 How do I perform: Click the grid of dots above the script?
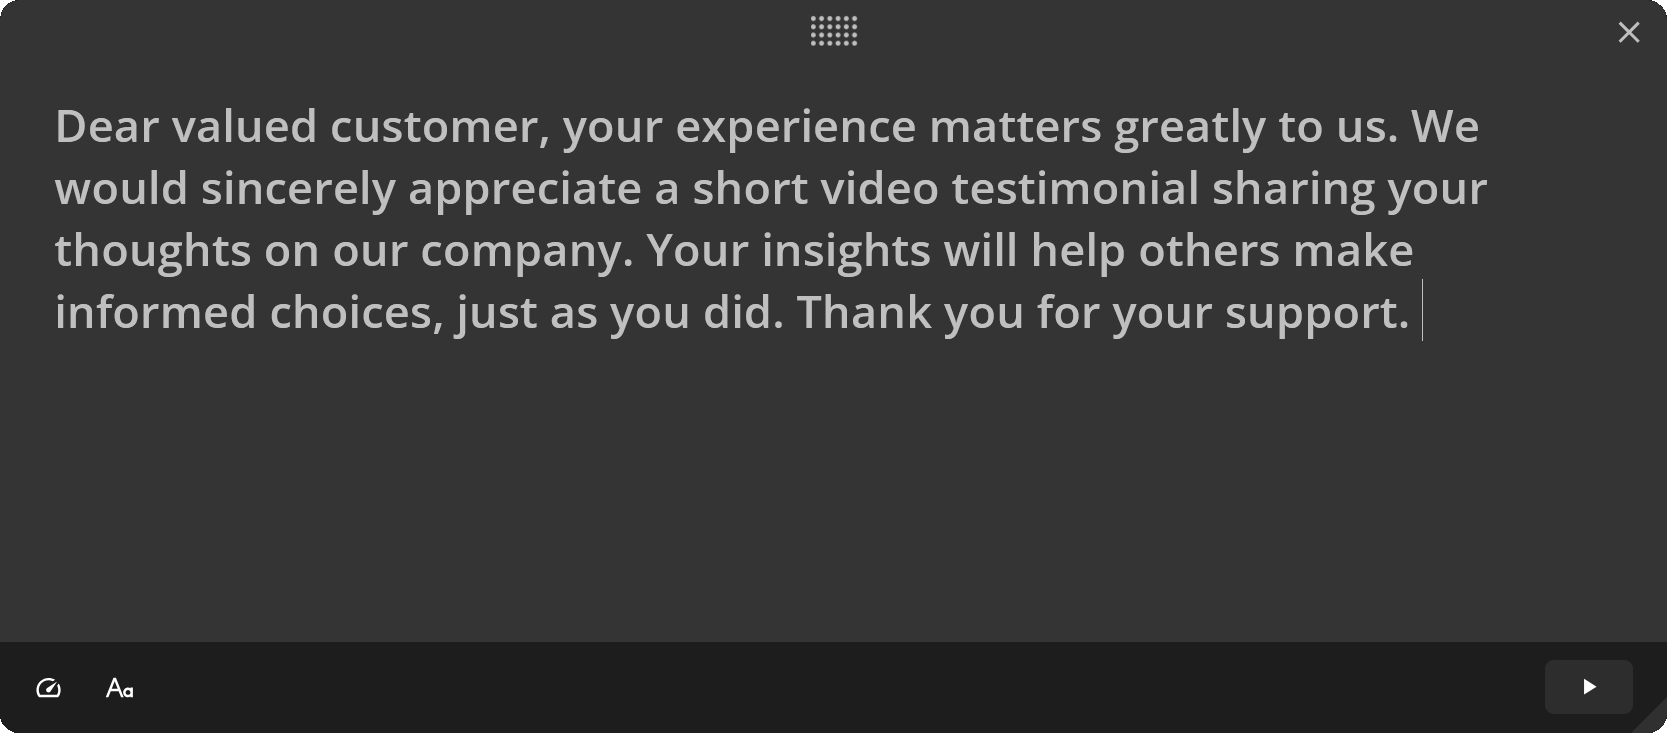pos(833,31)
